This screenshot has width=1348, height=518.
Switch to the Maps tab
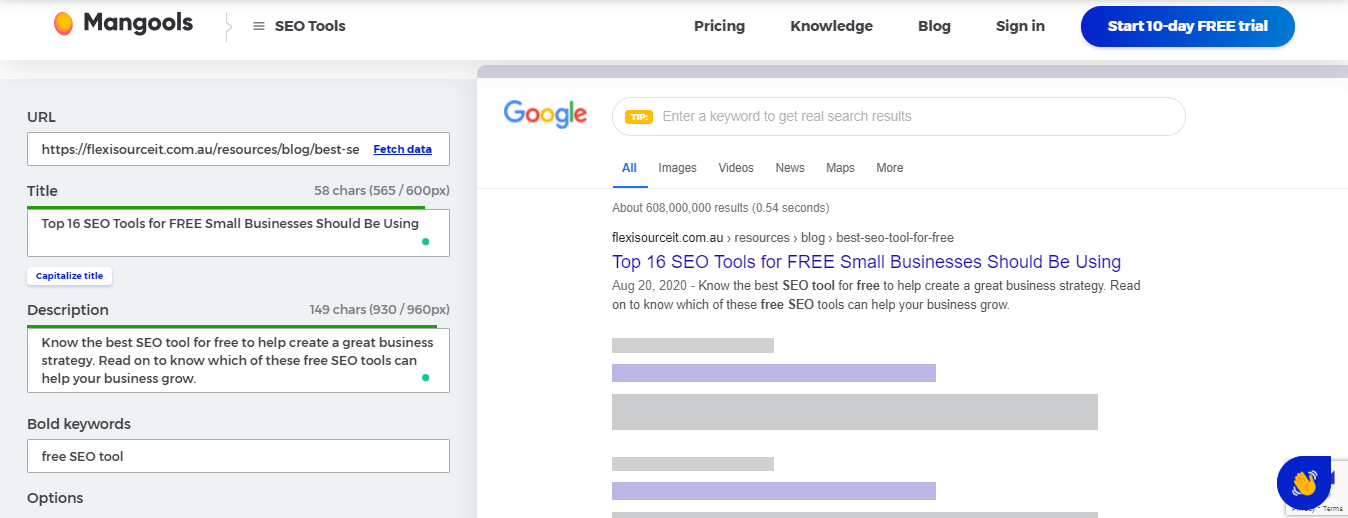click(x=840, y=168)
